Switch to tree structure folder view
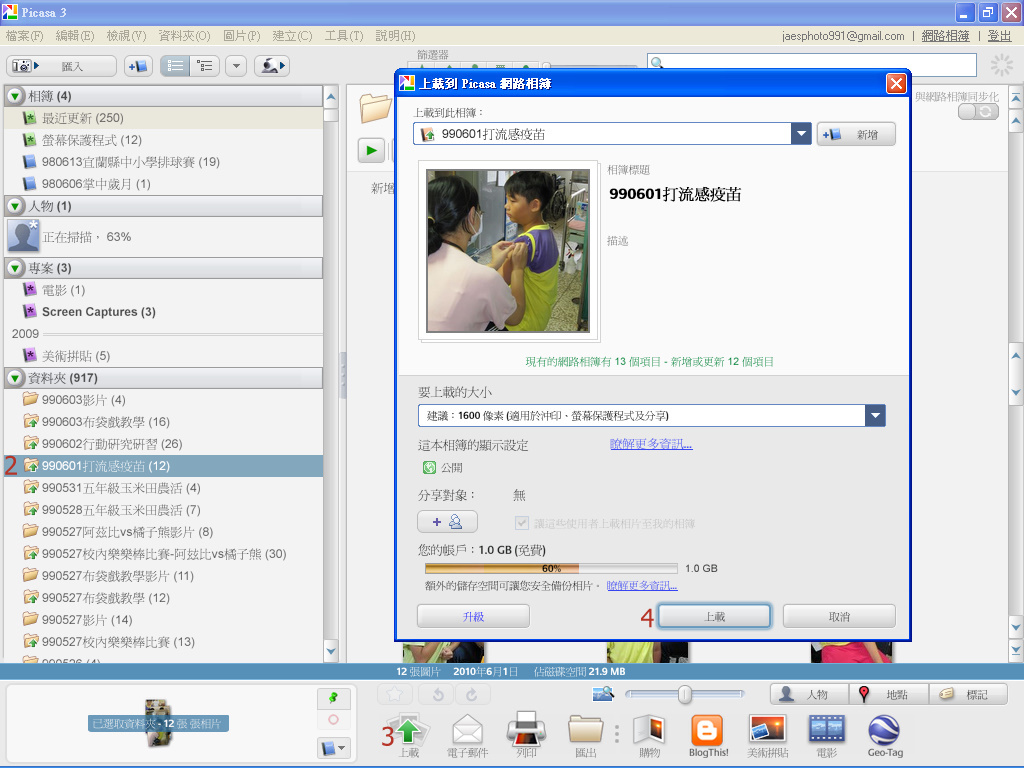Image resolution: width=1024 pixels, height=768 pixels. (205, 66)
